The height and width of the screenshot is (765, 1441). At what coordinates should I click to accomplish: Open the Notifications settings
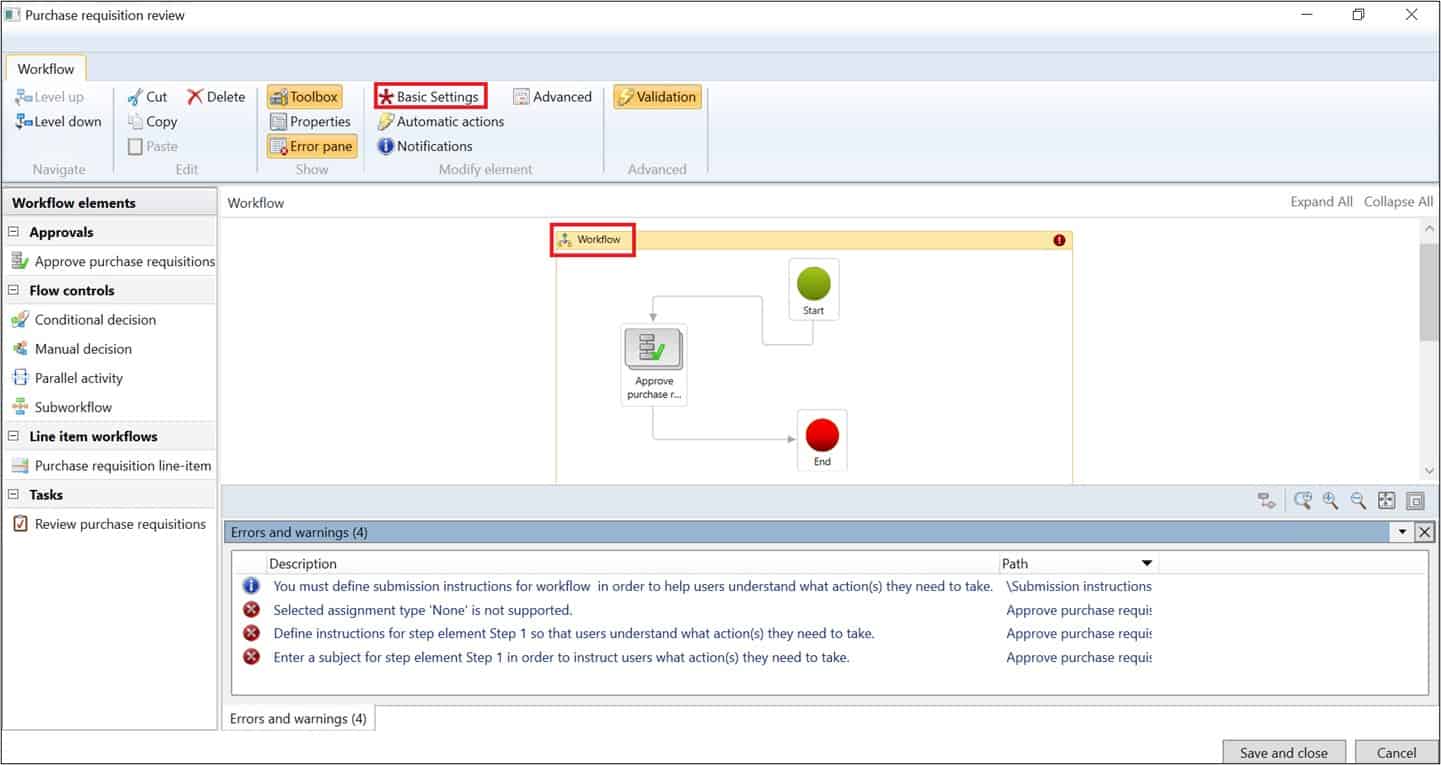click(x=425, y=146)
